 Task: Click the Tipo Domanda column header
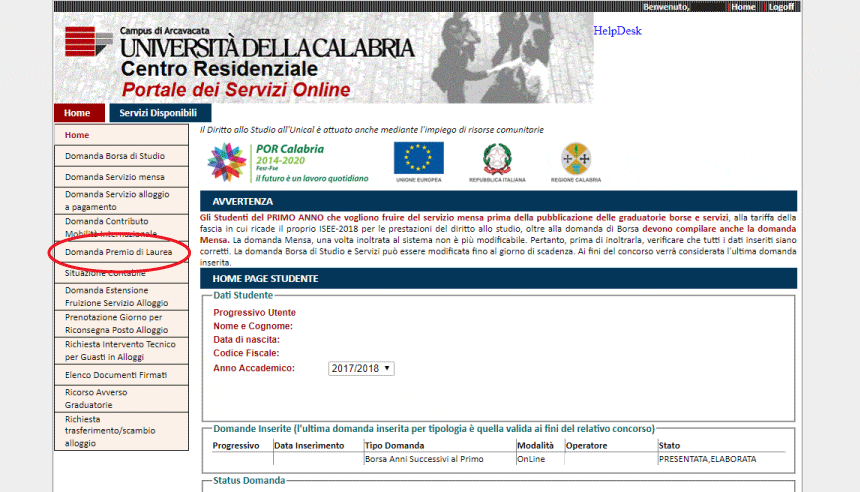(x=394, y=445)
